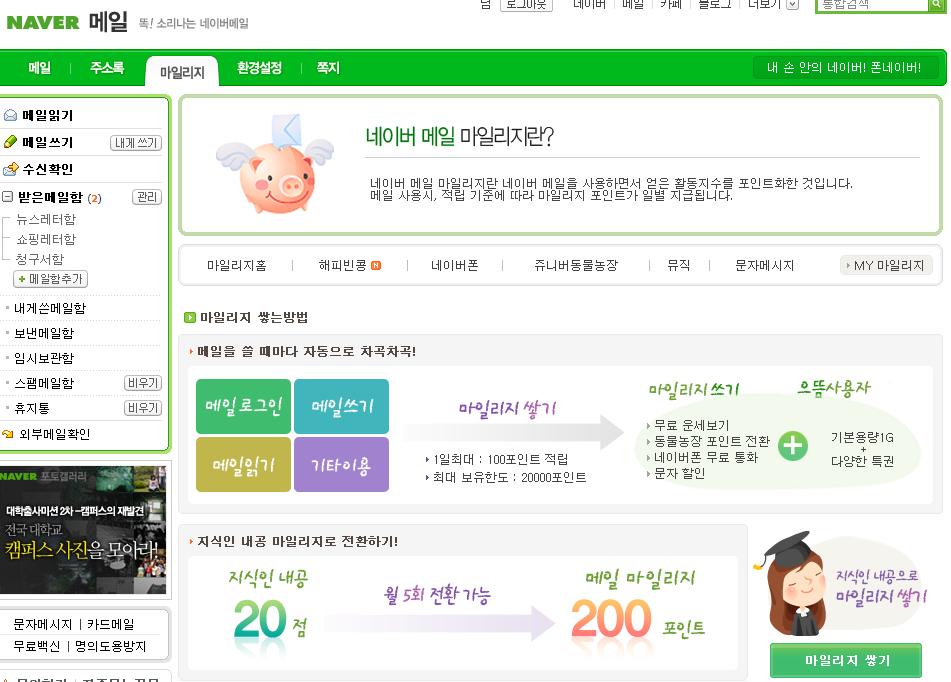Open 내게쓴메일함
Viewport: 951px width, 682px height.
(50, 308)
